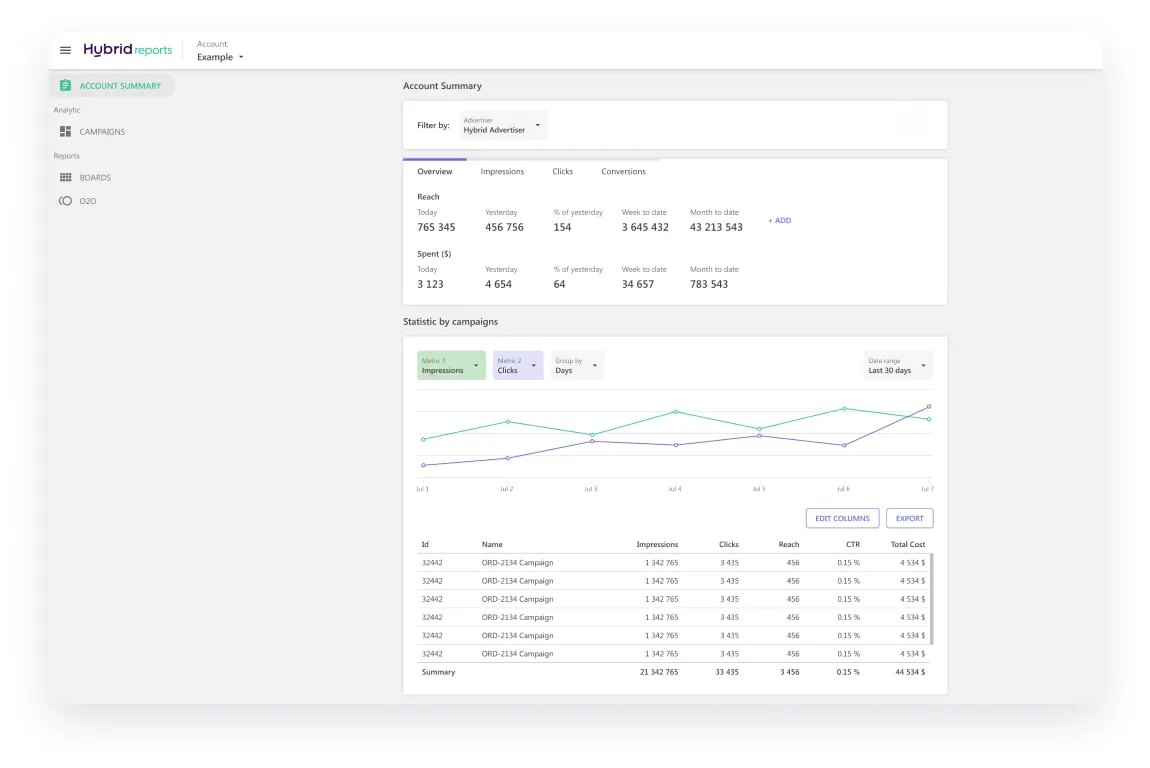
Task: Click Reach Month to date 43 213 543
Action: pos(717,227)
